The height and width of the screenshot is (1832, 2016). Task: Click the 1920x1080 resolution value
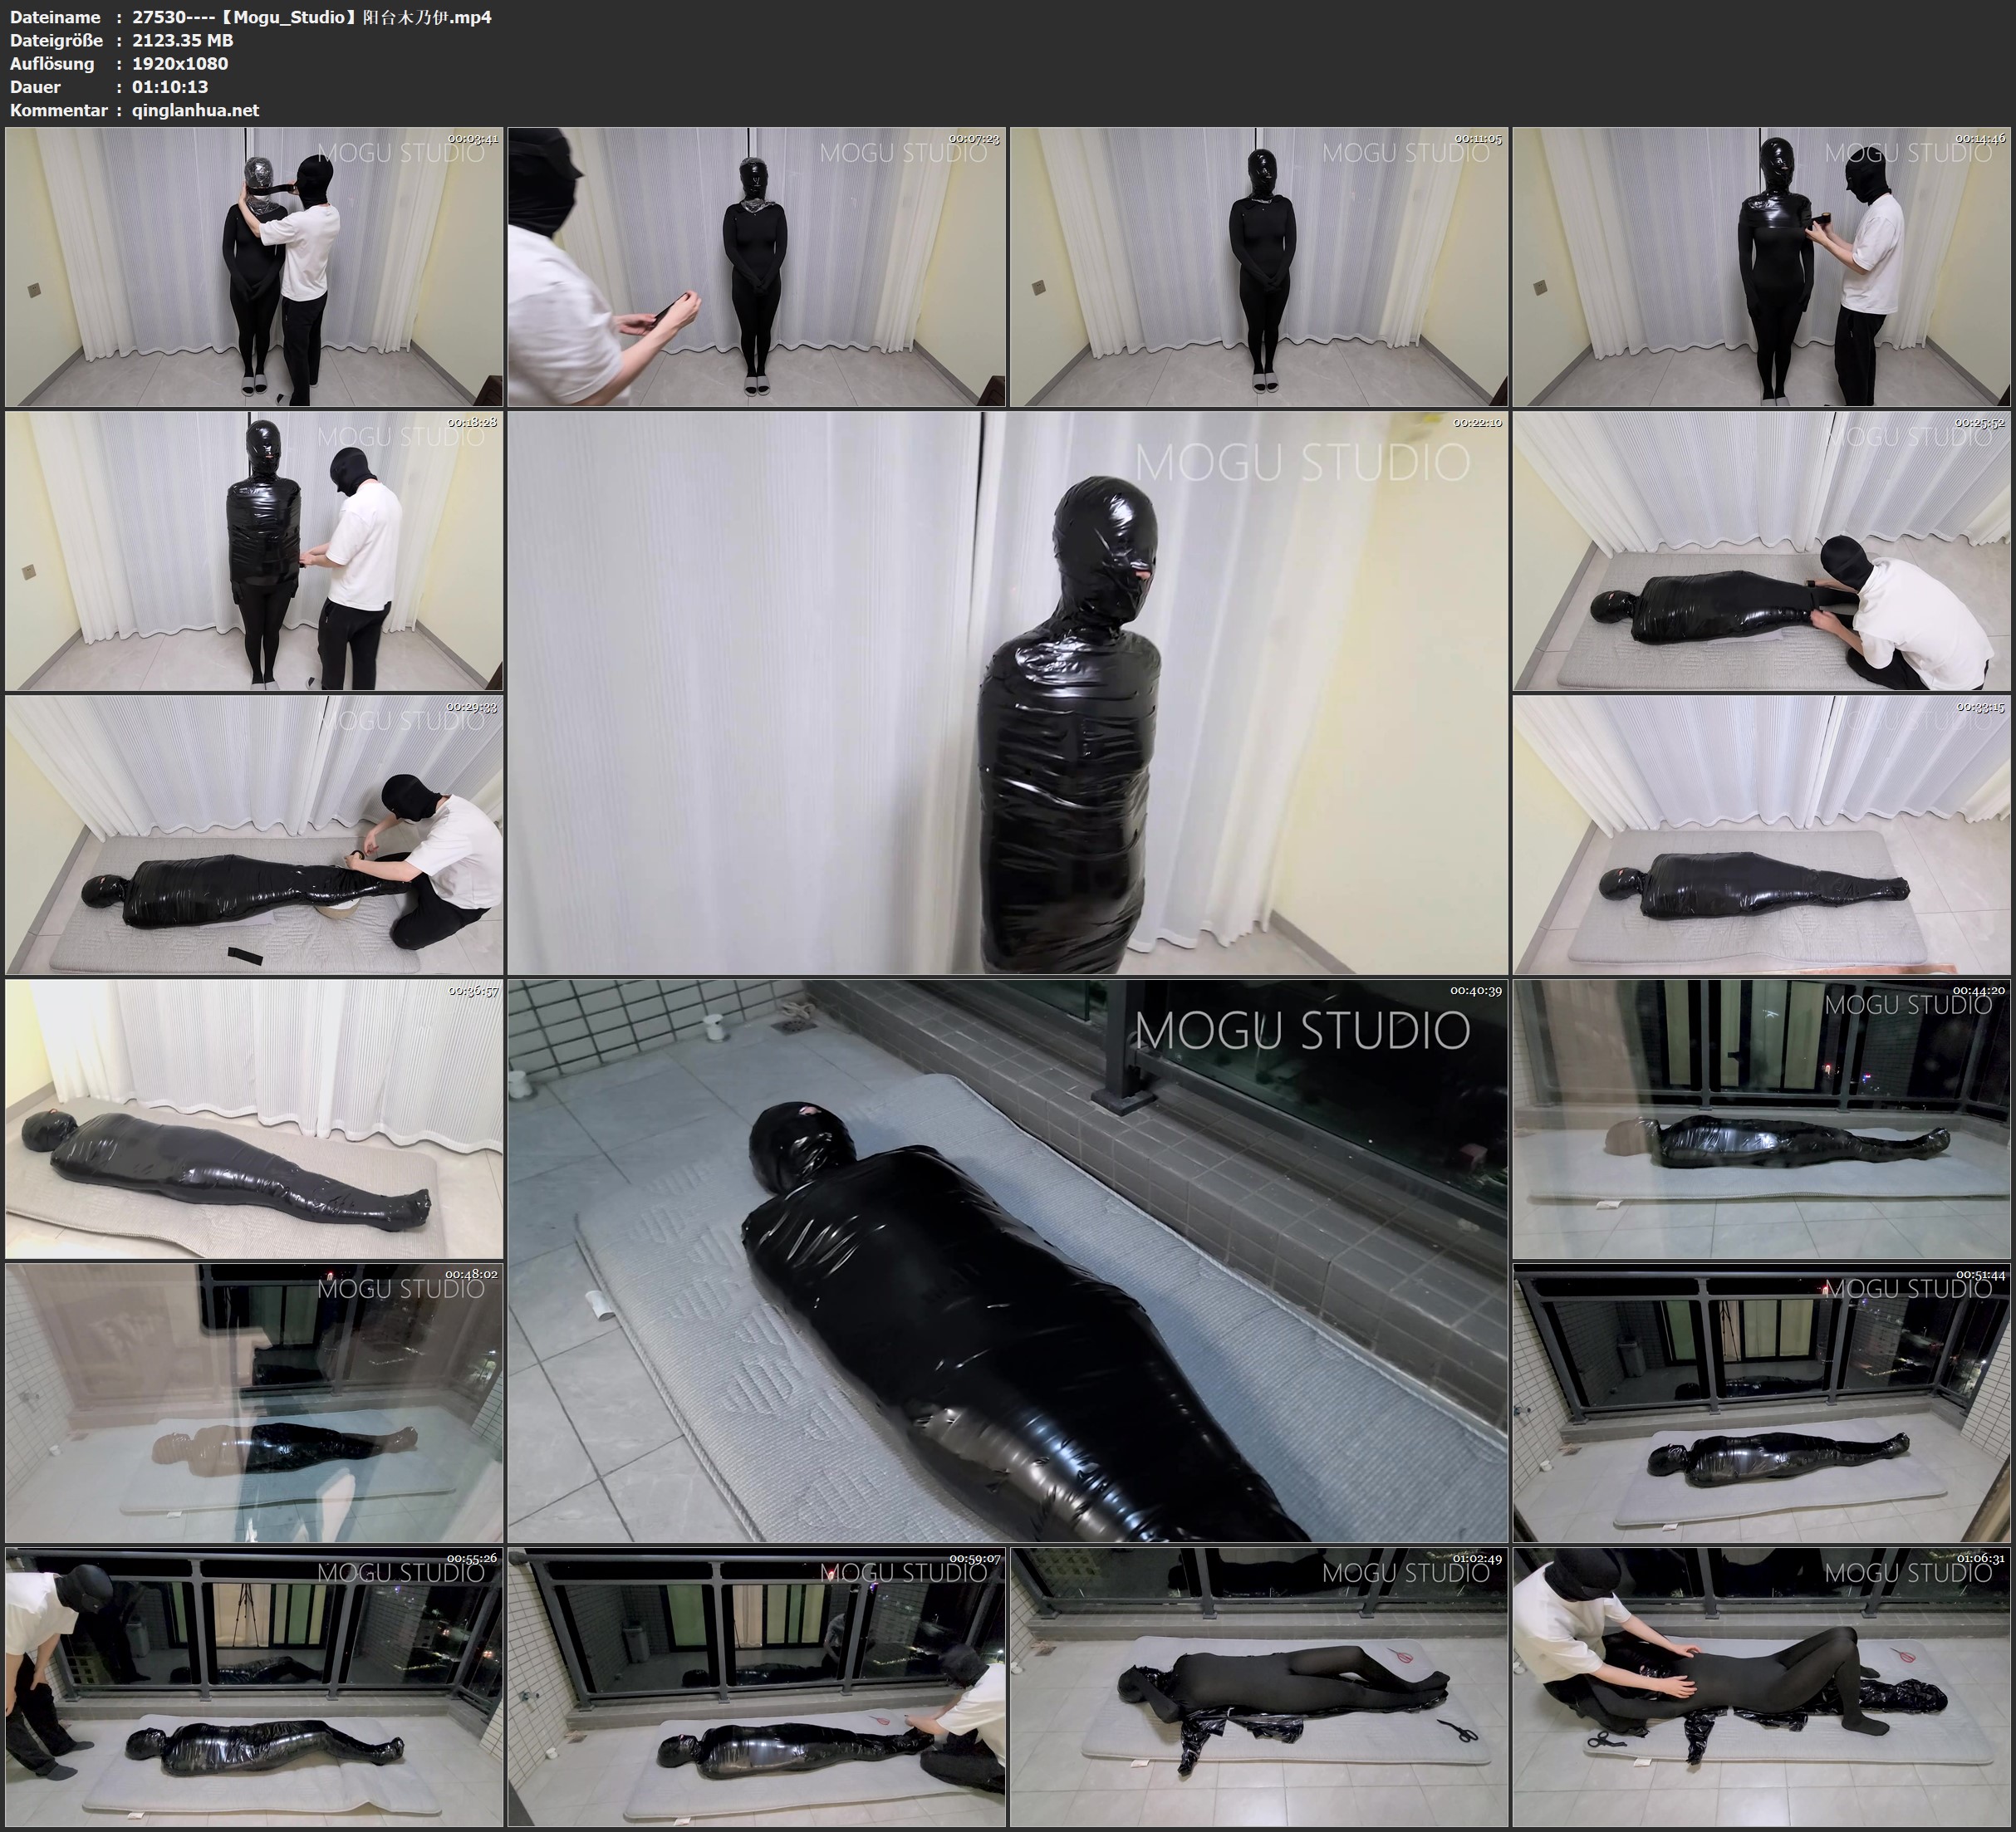[180, 64]
